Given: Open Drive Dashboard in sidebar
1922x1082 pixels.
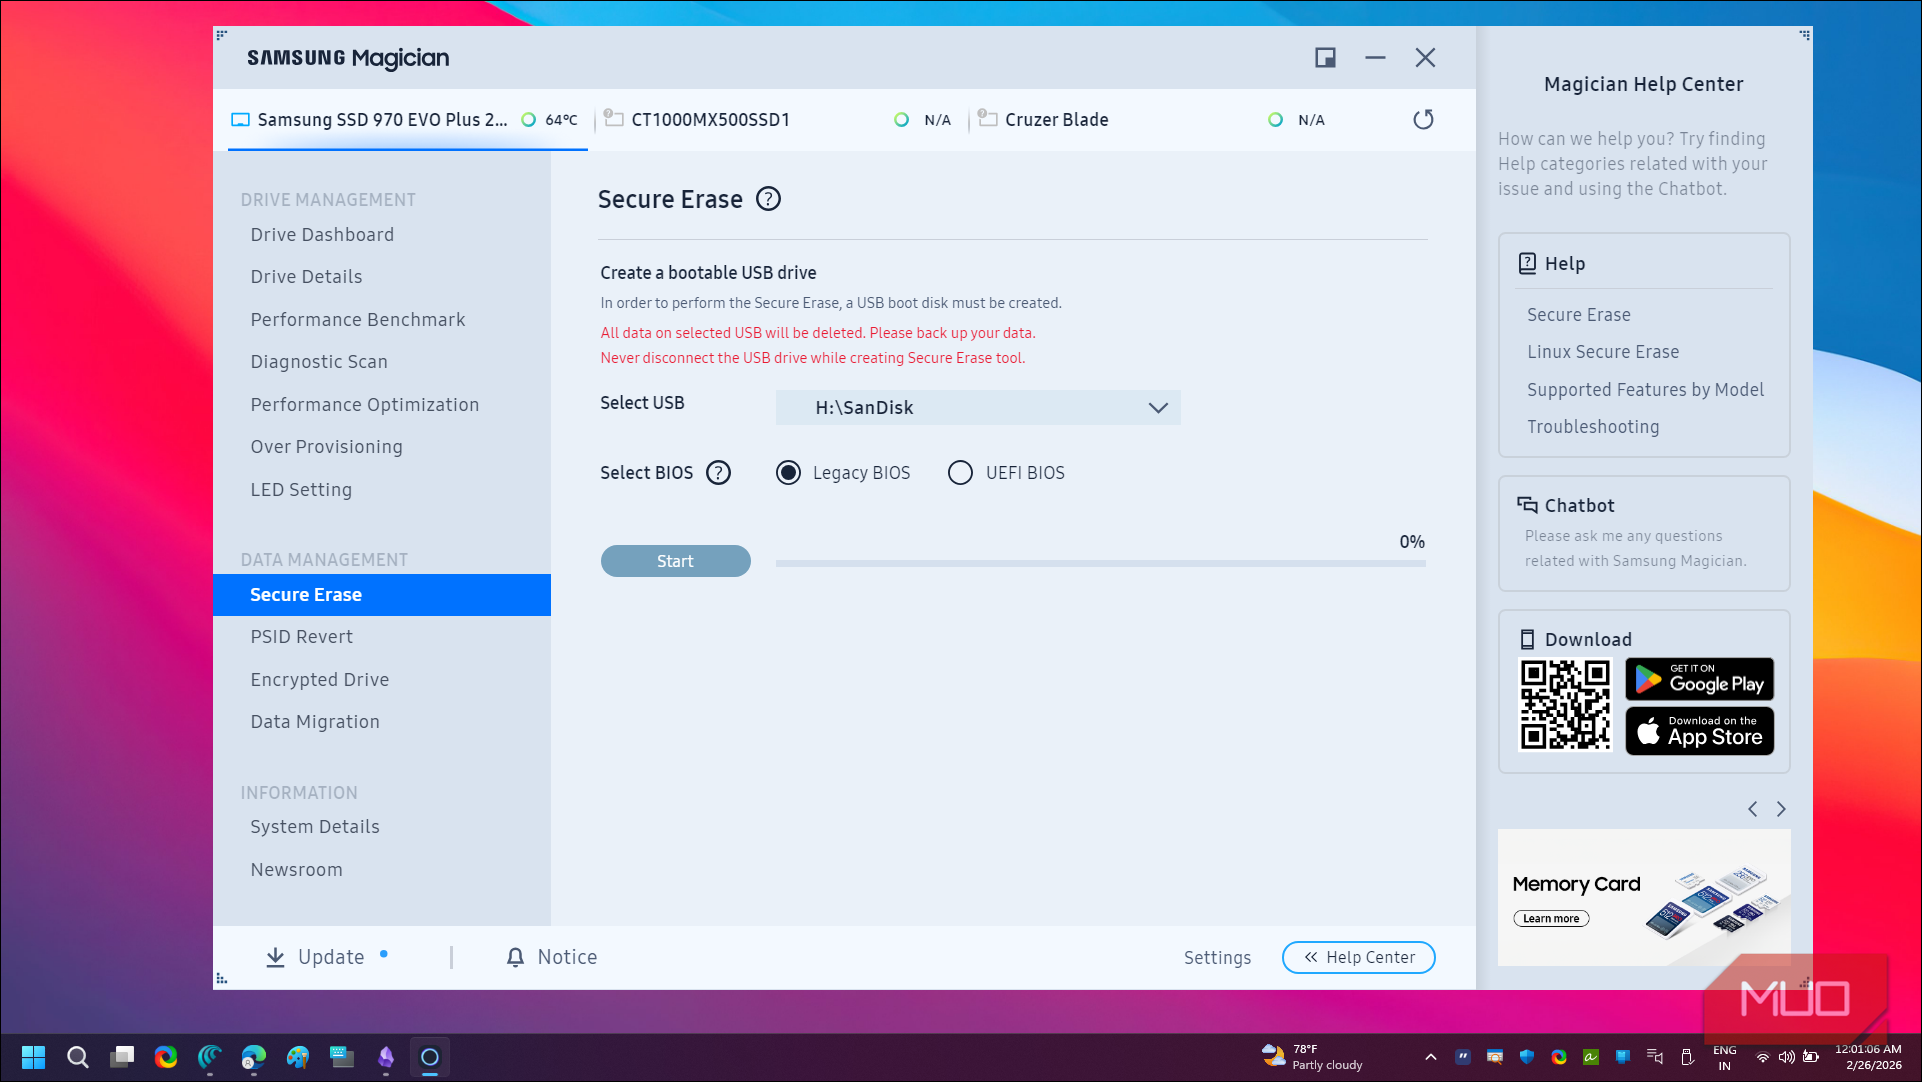Looking at the screenshot, I should tap(322, 235).
